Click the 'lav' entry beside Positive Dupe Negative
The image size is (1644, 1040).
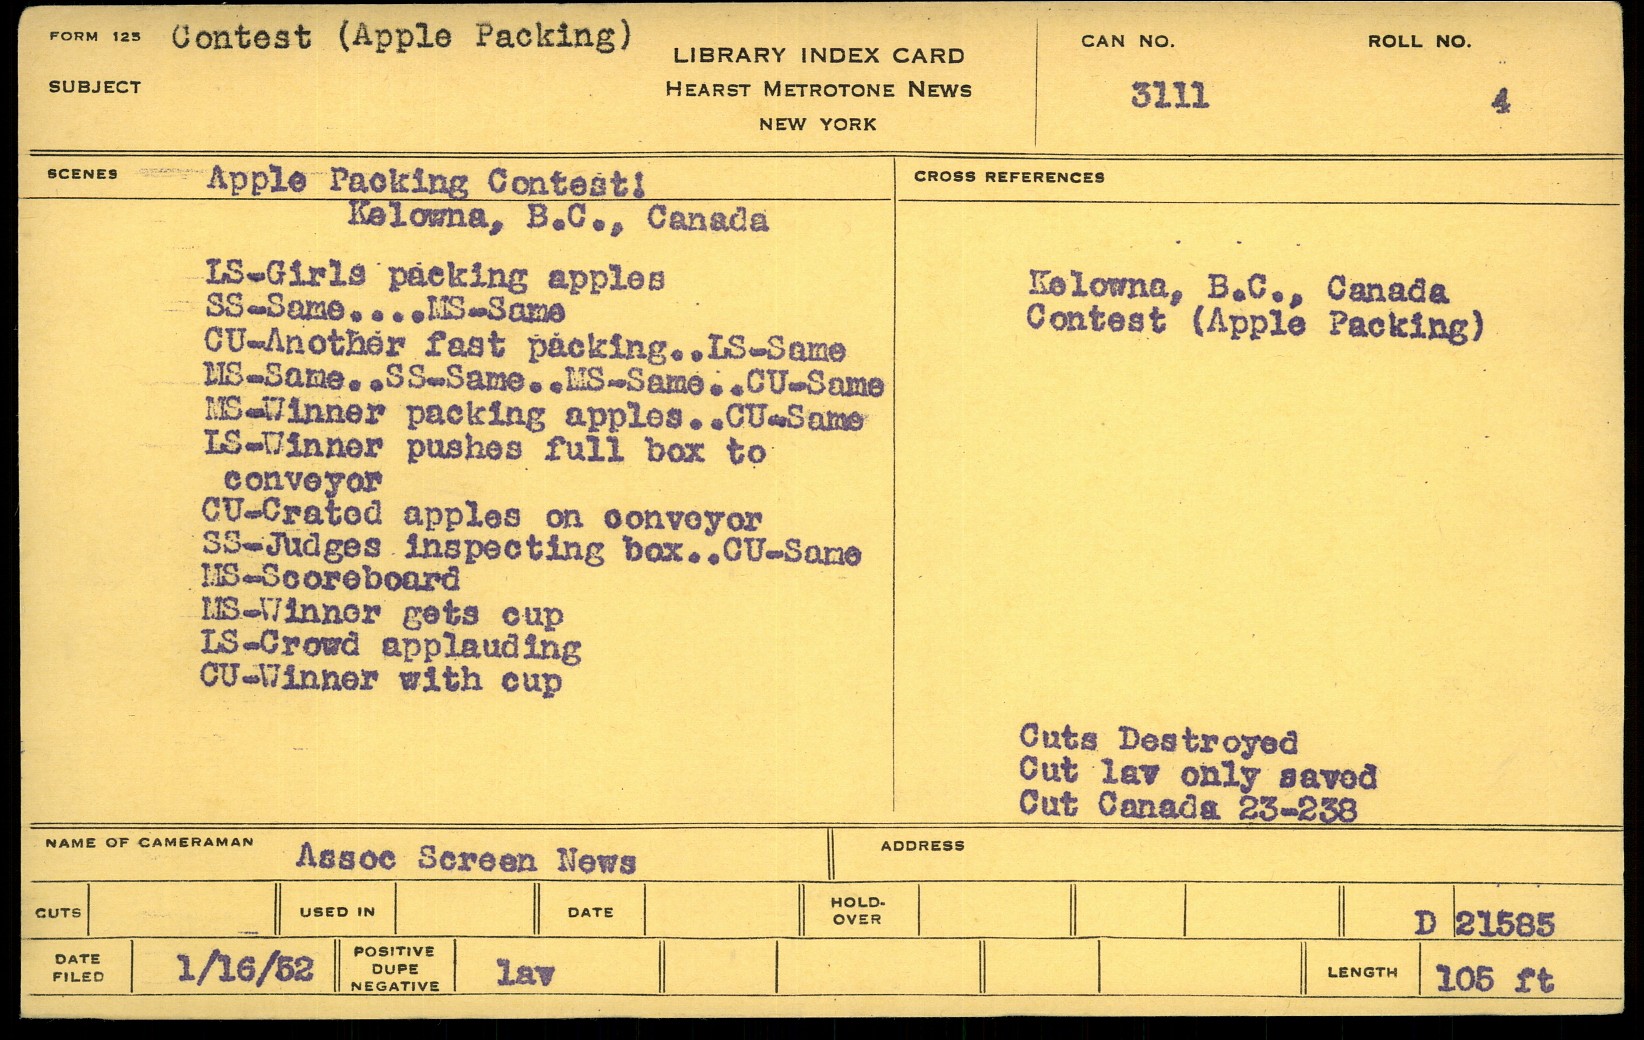click(525, 972)
